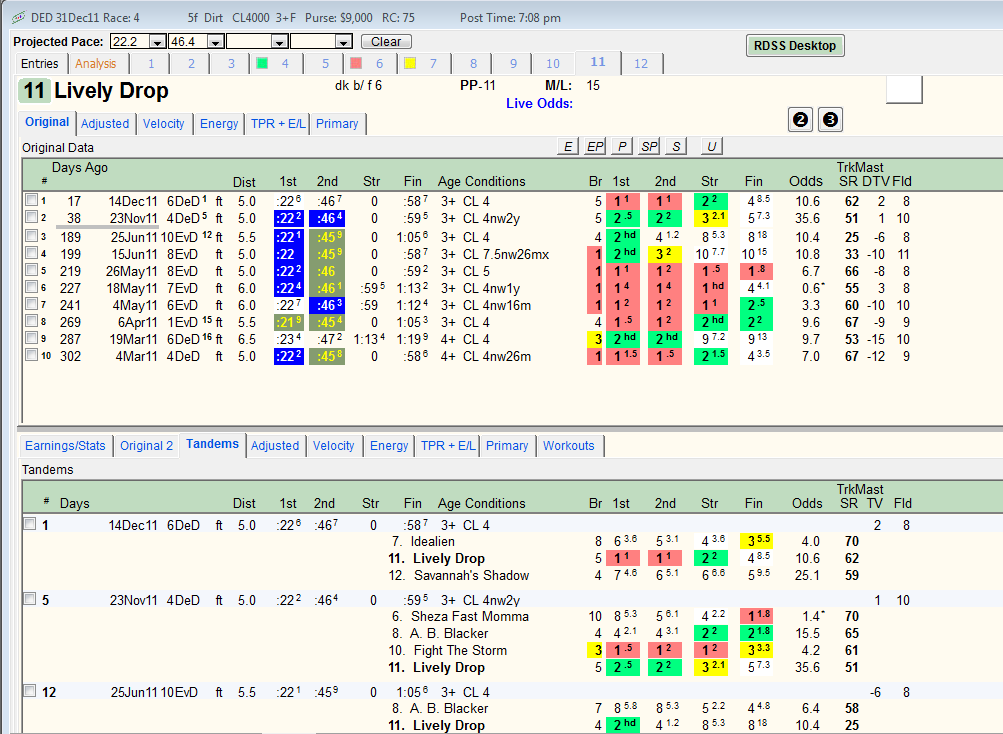The height and width of the screenshot is (734, 1003).
Task: Open the fourth empty projected pace dropdown
Action: [x=344, y=42]
